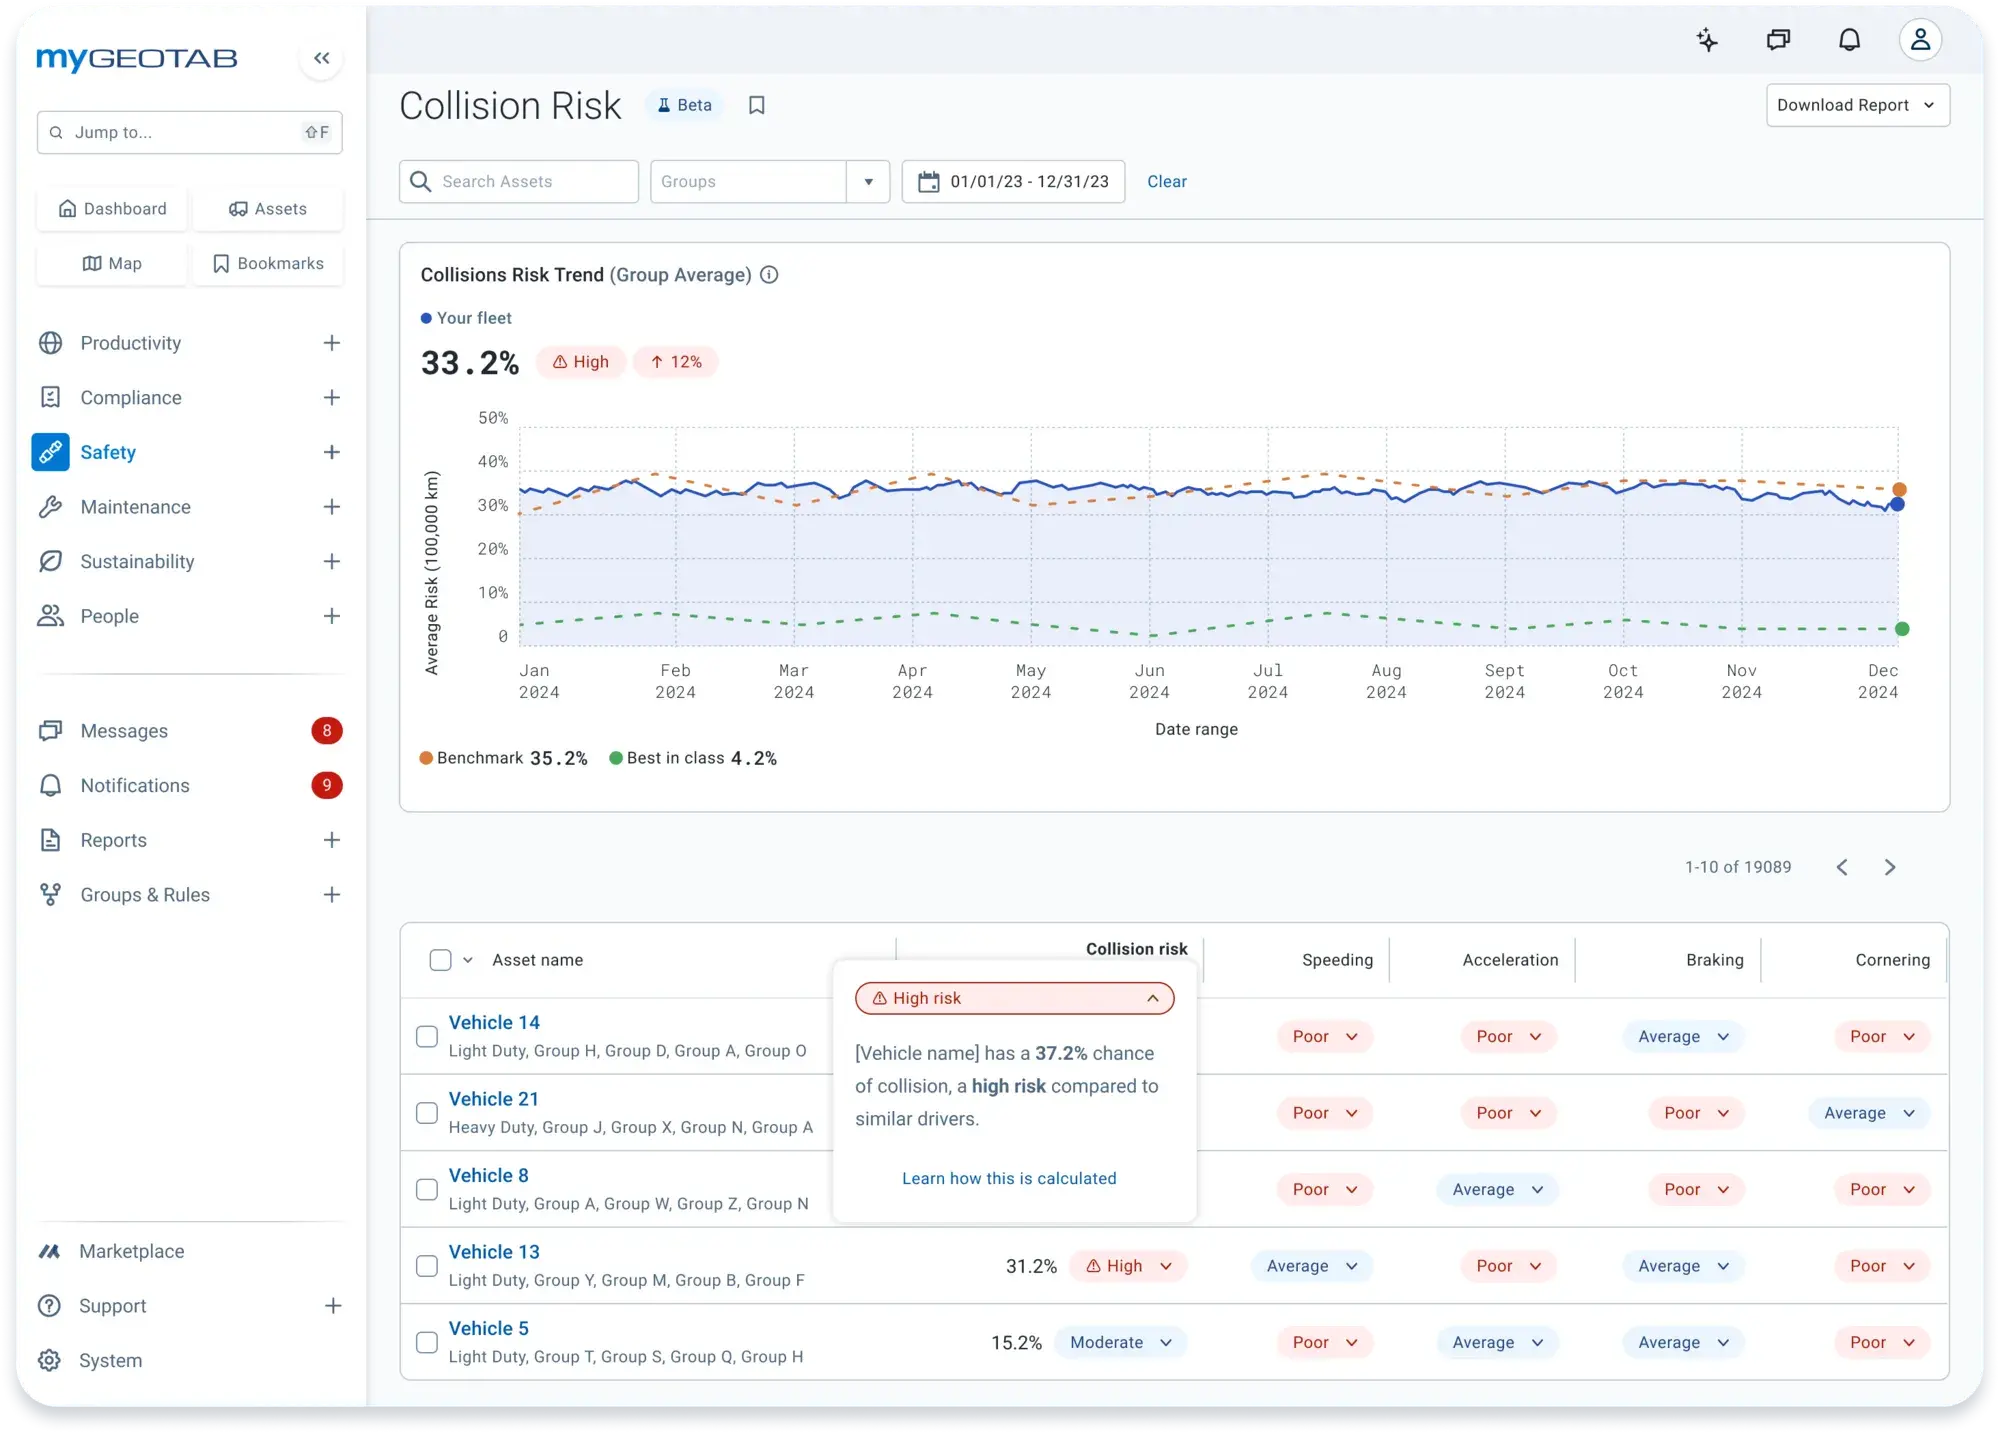Open the AI assistant sparkle icon
This screenshot has width=2000, height=1434.
click(1707, 39)
